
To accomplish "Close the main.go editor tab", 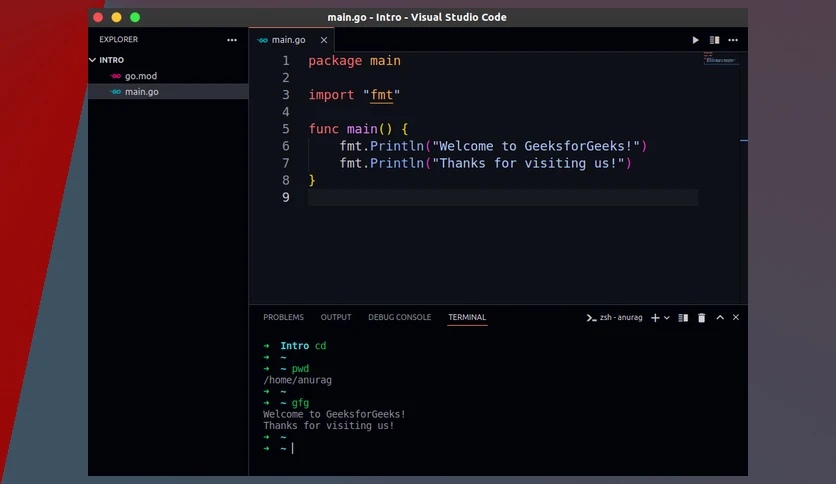I will [324, 40].
